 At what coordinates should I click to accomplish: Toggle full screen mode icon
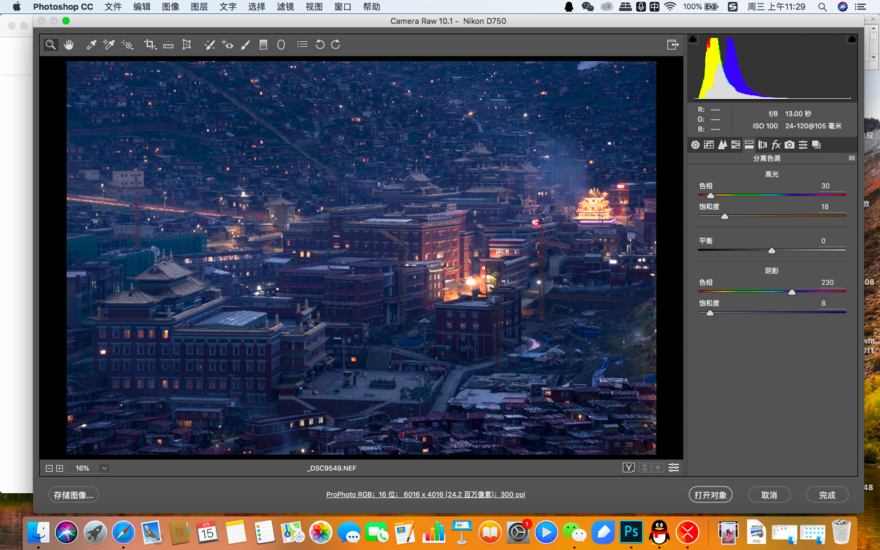pos(673,45)
